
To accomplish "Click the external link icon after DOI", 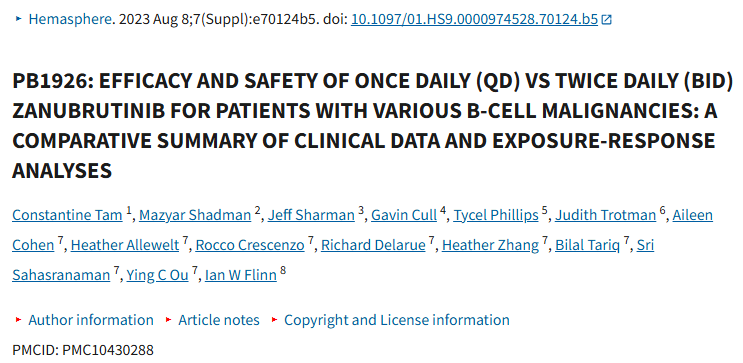I will [x=606, y=20].
